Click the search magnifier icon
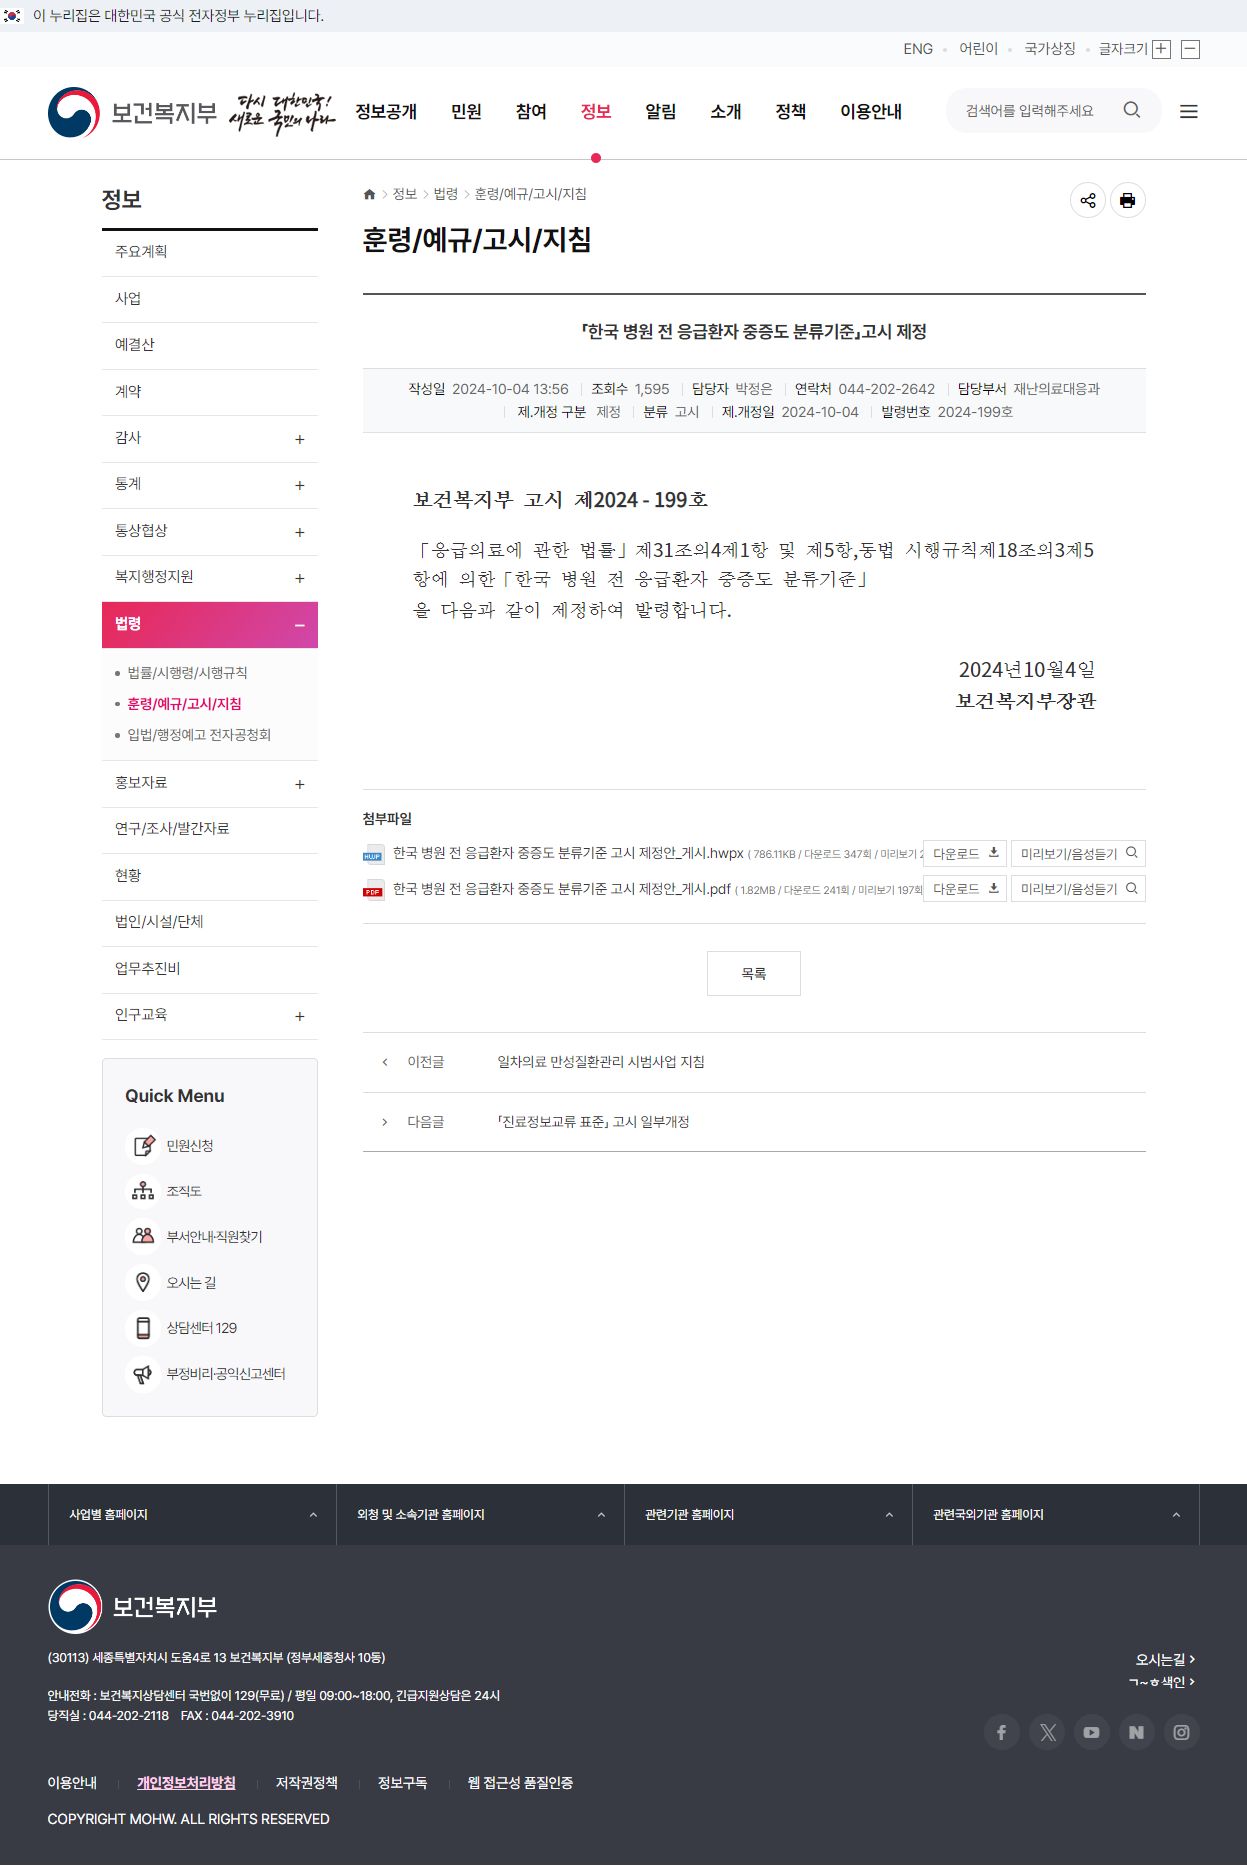 point(1131,110)
